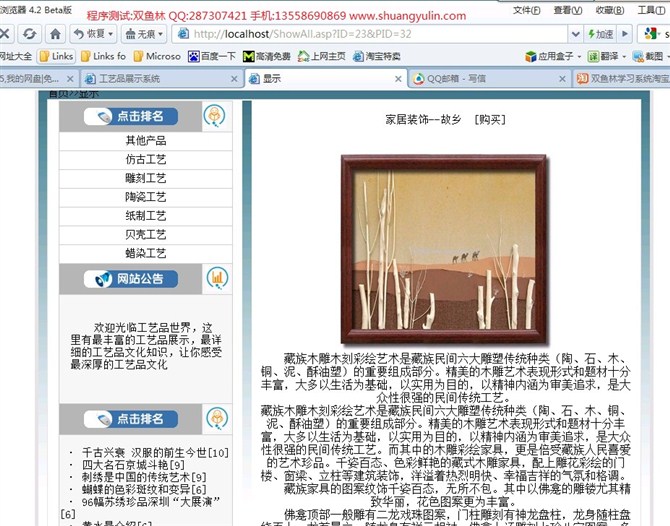Open the 其他产品 category
This screenshot has width=670, height=526.
tap(146, 141)
